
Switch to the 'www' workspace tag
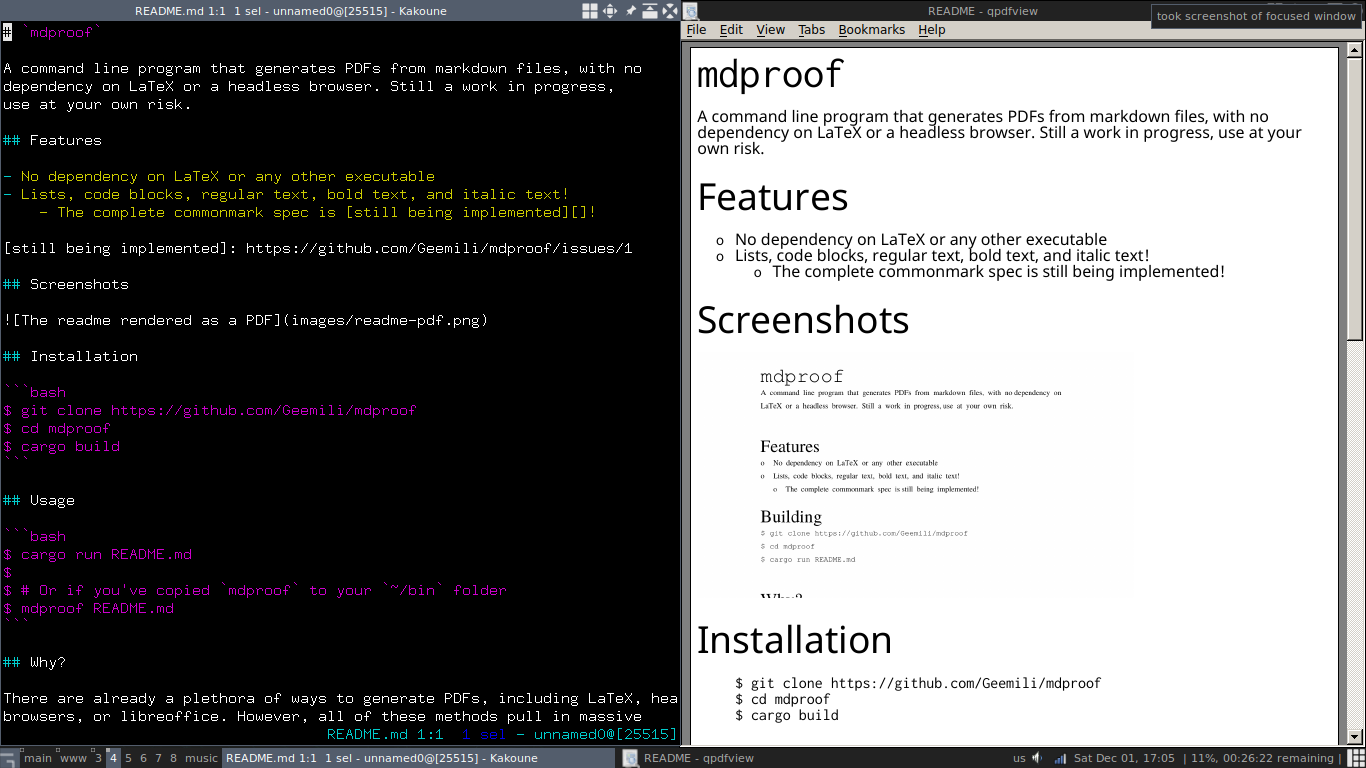point(74,758)
